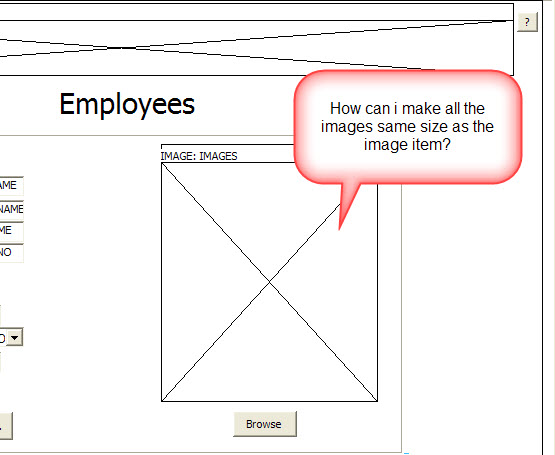Click the IMAGE: IMAGES label

tap(199, 156)
